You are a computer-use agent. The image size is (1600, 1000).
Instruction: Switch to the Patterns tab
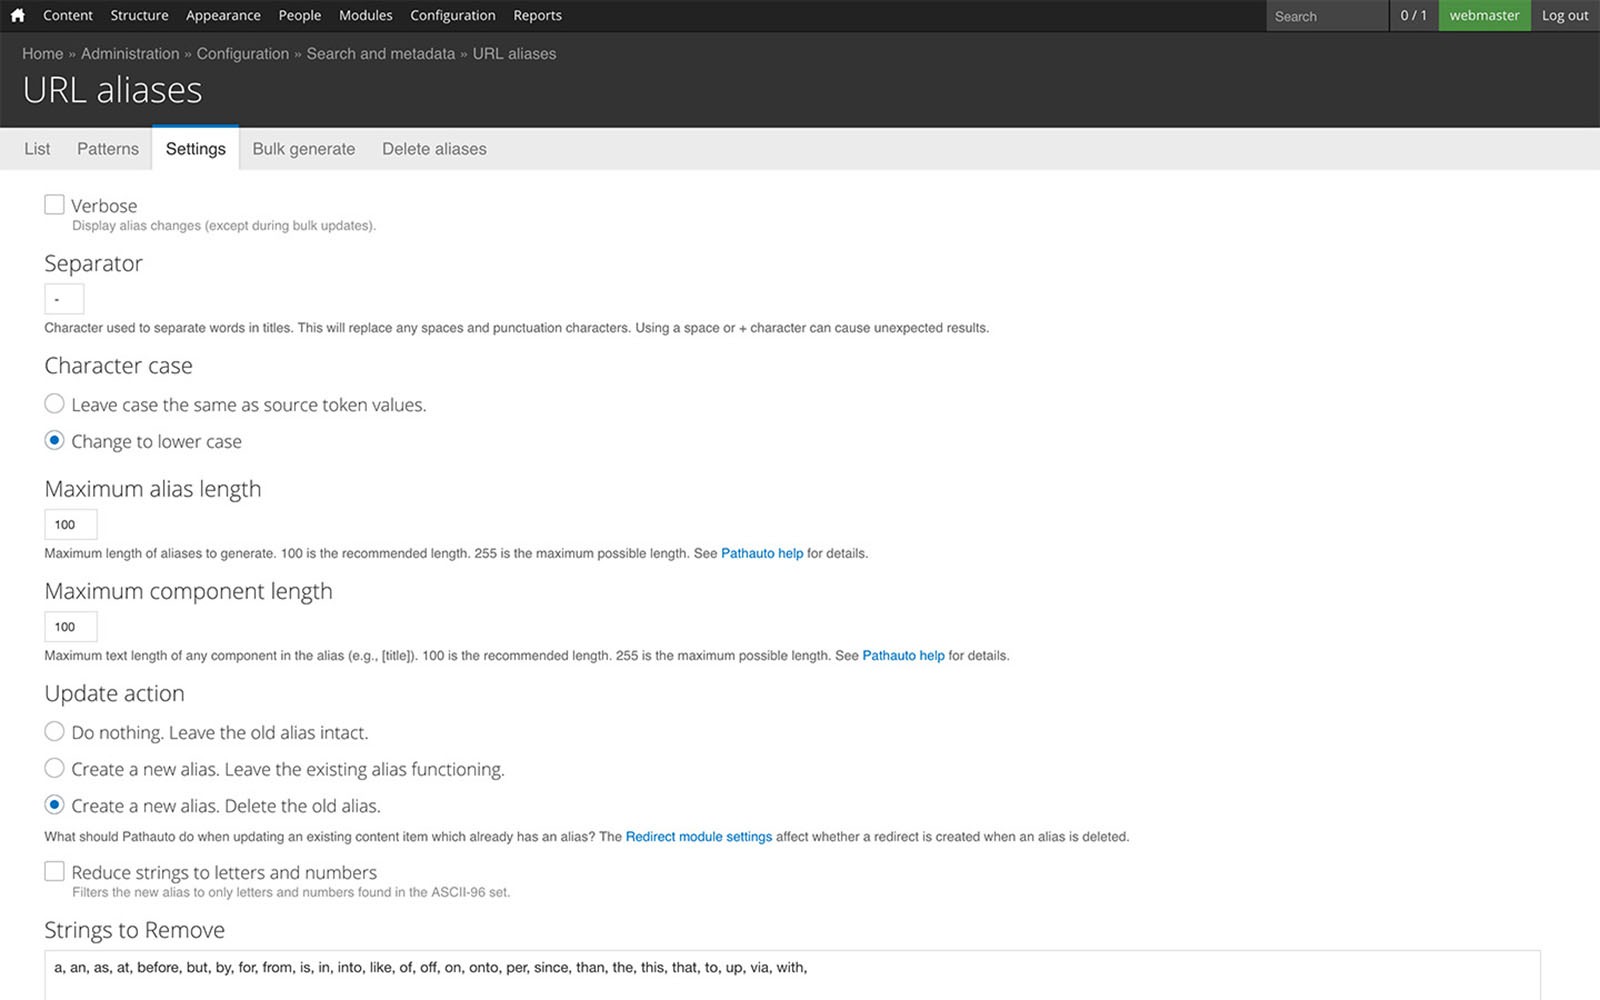coord(108,149)
